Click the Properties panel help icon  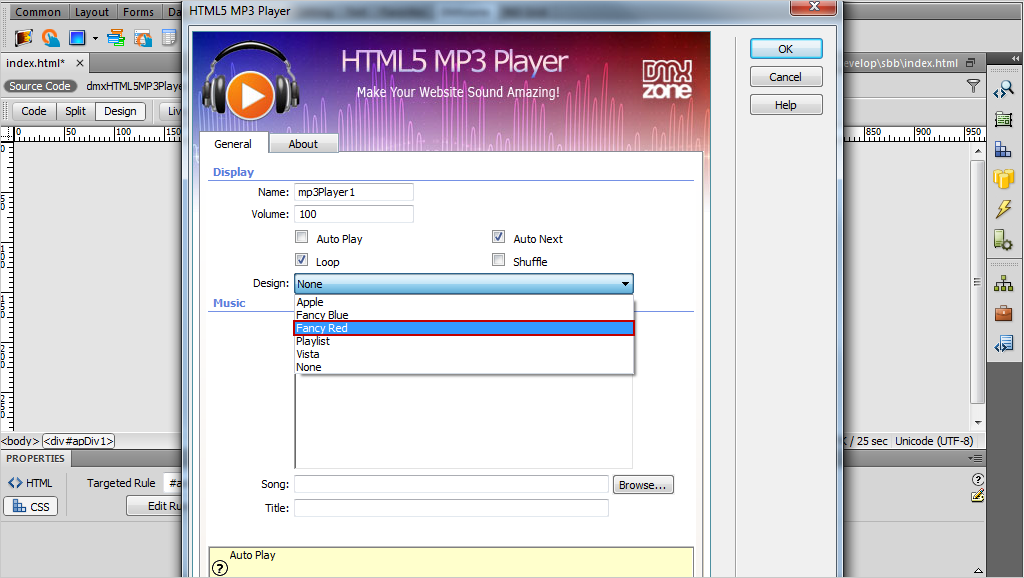click(978, 479)
